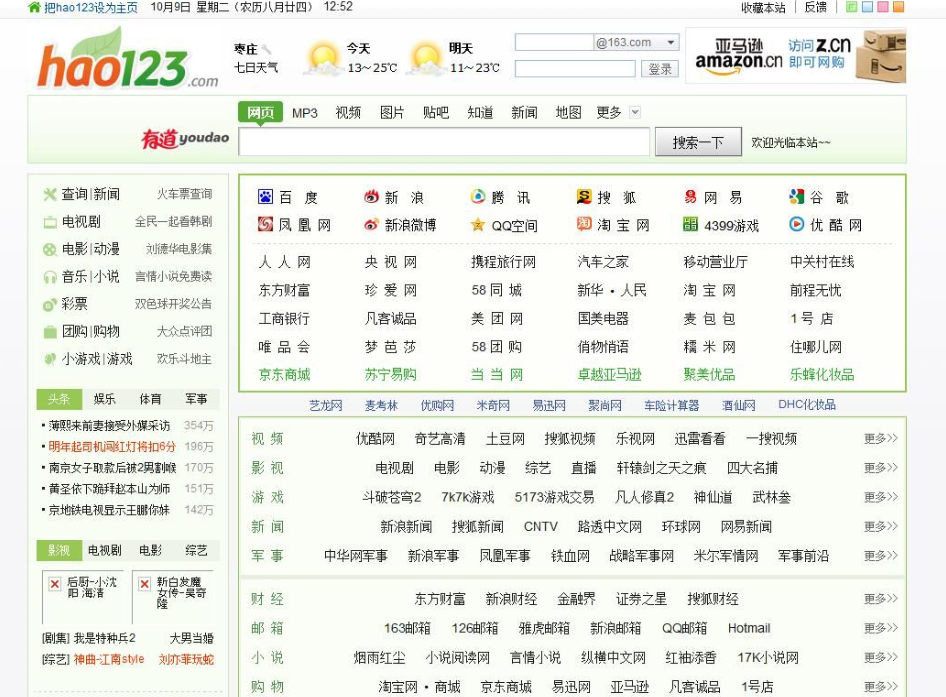This screenshot has height=697, width=946.
Task: Select the 图片 search tab
Action: pyautogui.click(x=392, y=113)
